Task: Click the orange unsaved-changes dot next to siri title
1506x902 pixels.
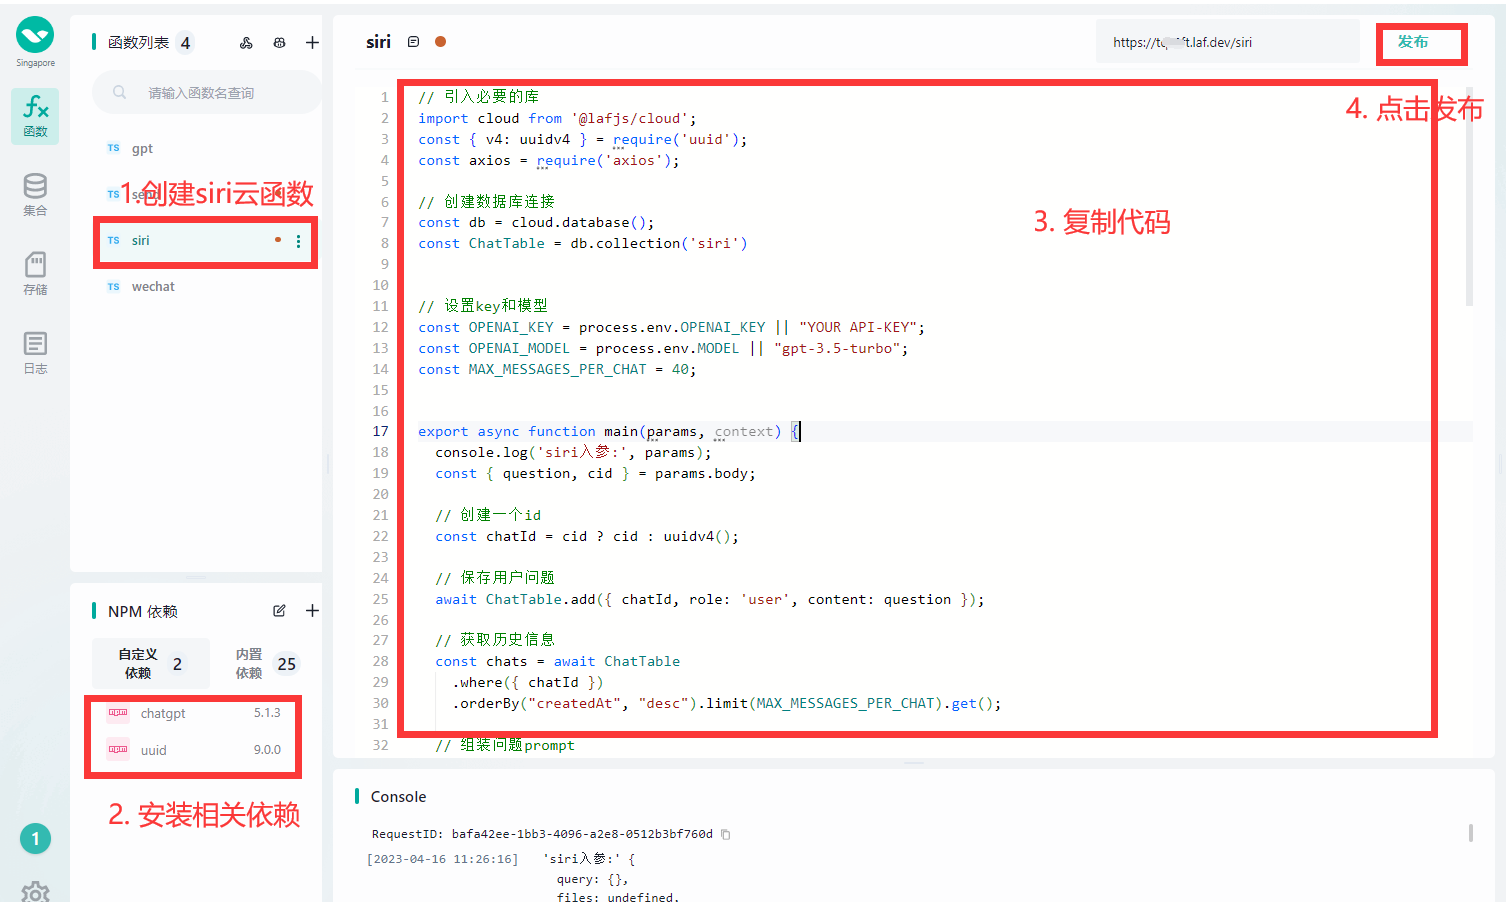Action: 441,42
